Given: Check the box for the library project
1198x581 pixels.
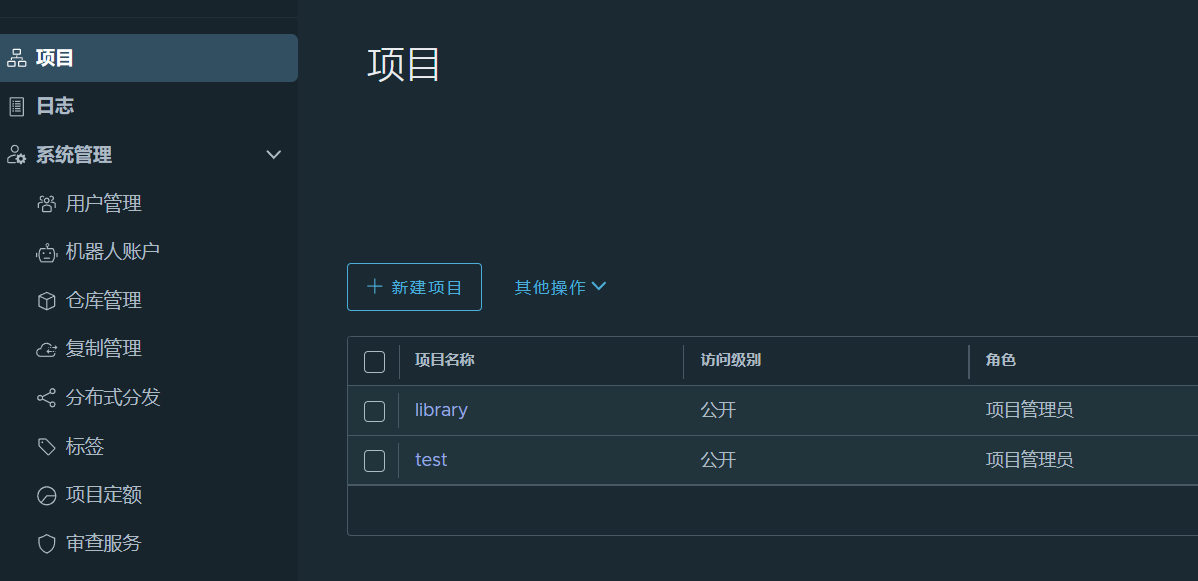Looking at the screenshot, I should tap(374, 411).
